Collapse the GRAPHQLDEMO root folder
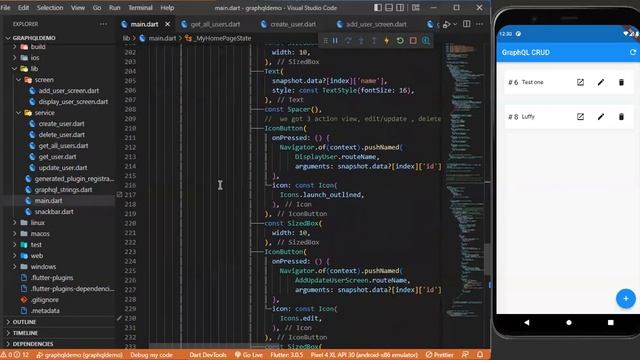Image resolution: width=640 pixels, height=360 pixels. [x=8, y=38]
